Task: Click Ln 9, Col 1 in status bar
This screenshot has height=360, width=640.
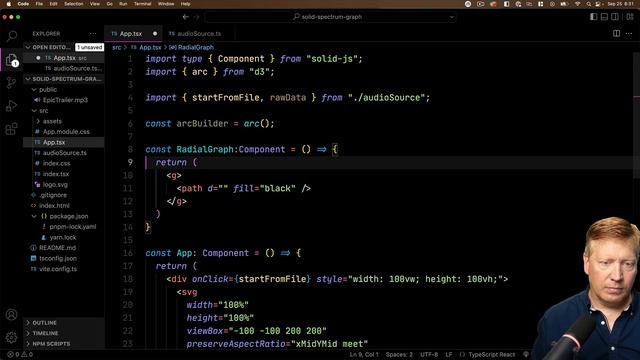Action: click(364, 355)
